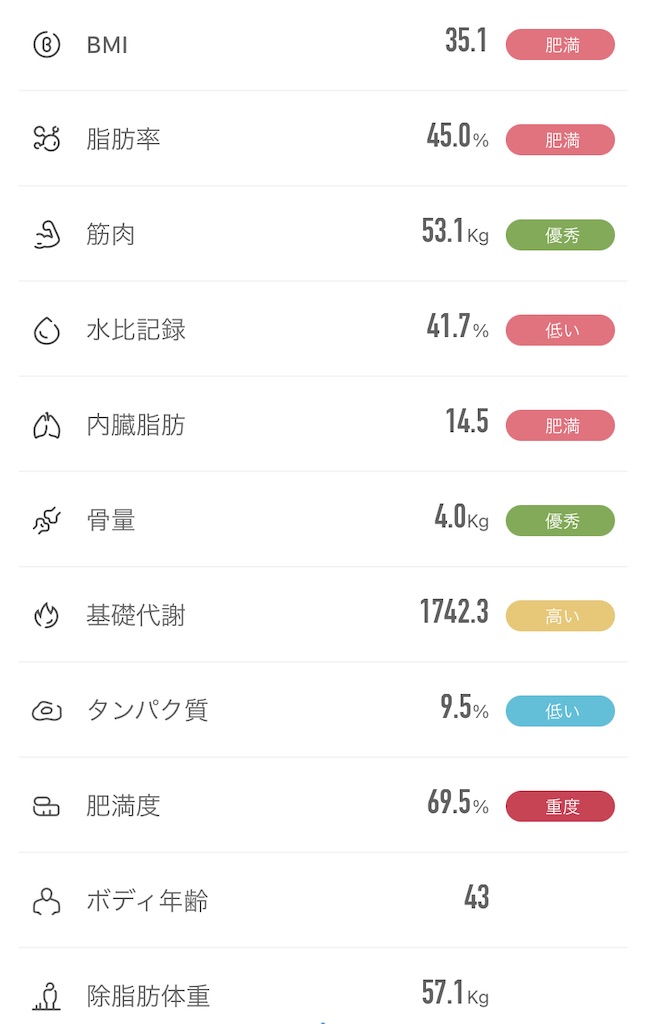Click the 基礎代謝 flame icon

[x=44, y=615]
